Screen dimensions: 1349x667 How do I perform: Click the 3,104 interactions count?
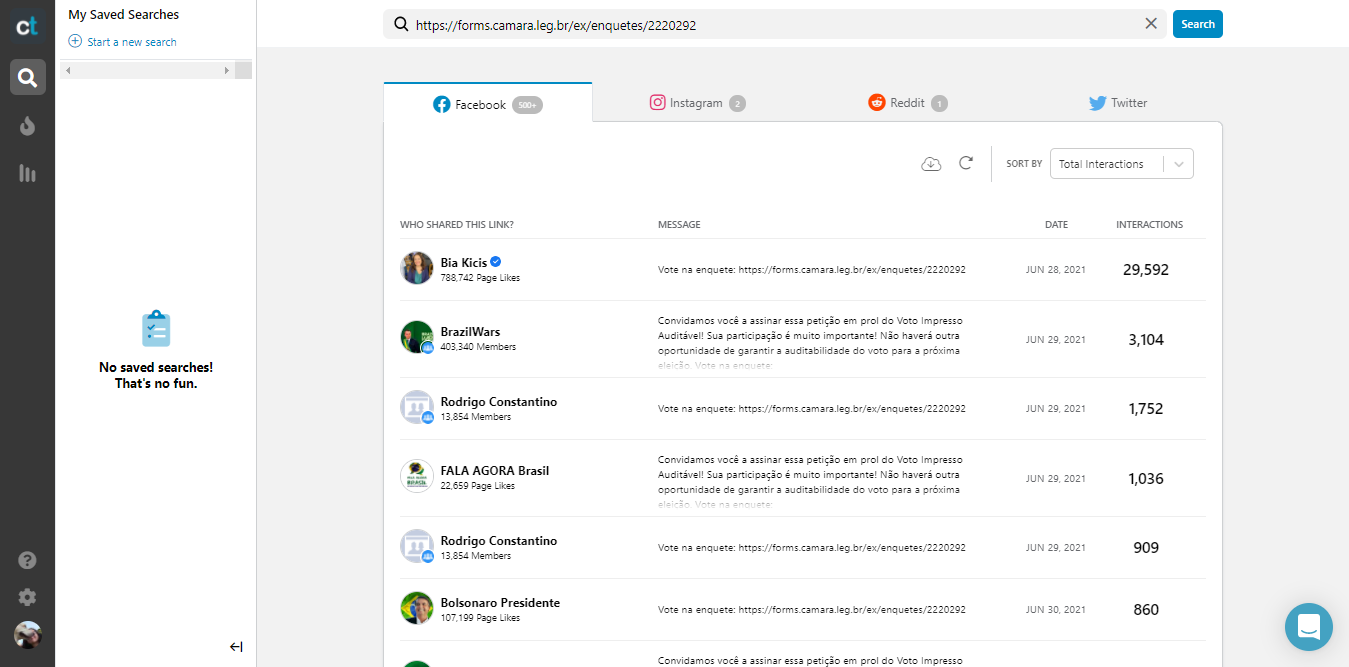1146,340
